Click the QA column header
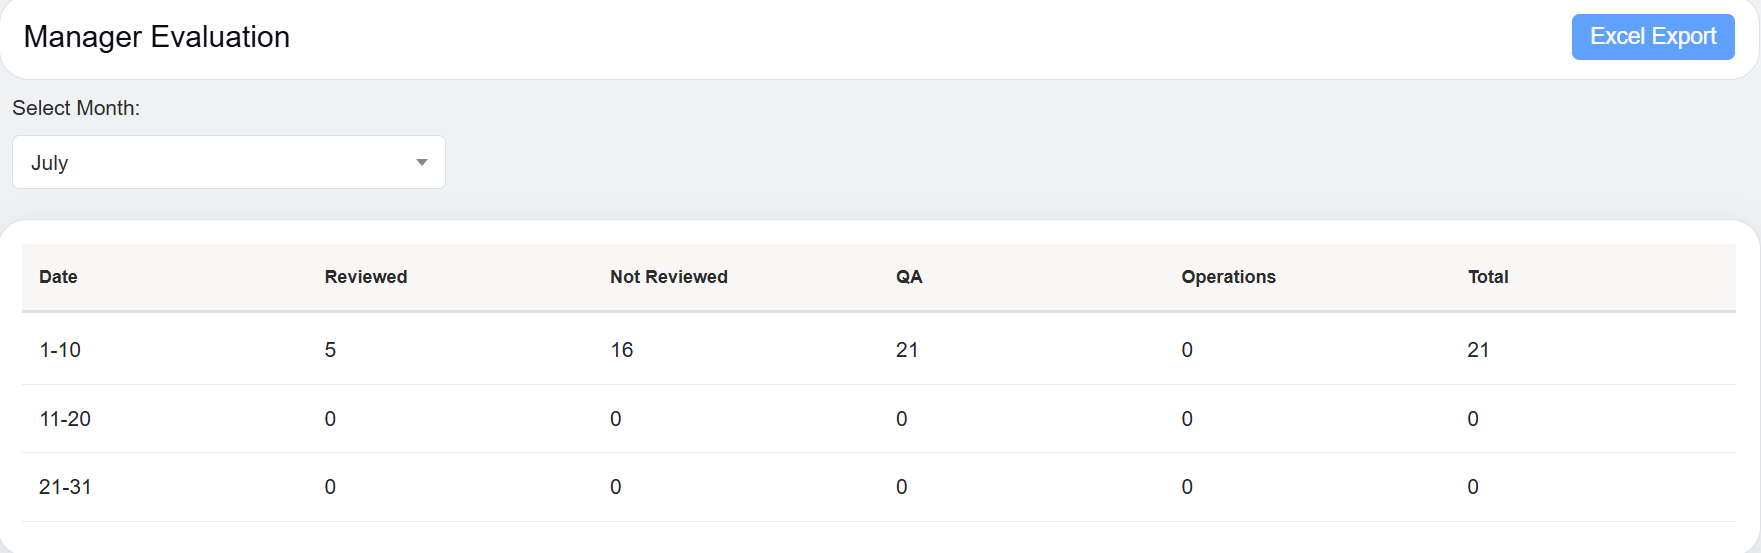This screenshot has height=553, width=1761. click(x=908, y=277)
